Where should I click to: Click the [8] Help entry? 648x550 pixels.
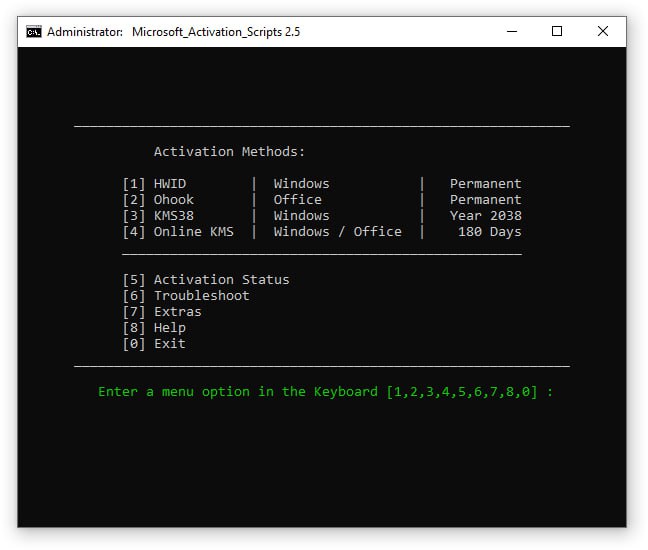(x=154, y=328)
